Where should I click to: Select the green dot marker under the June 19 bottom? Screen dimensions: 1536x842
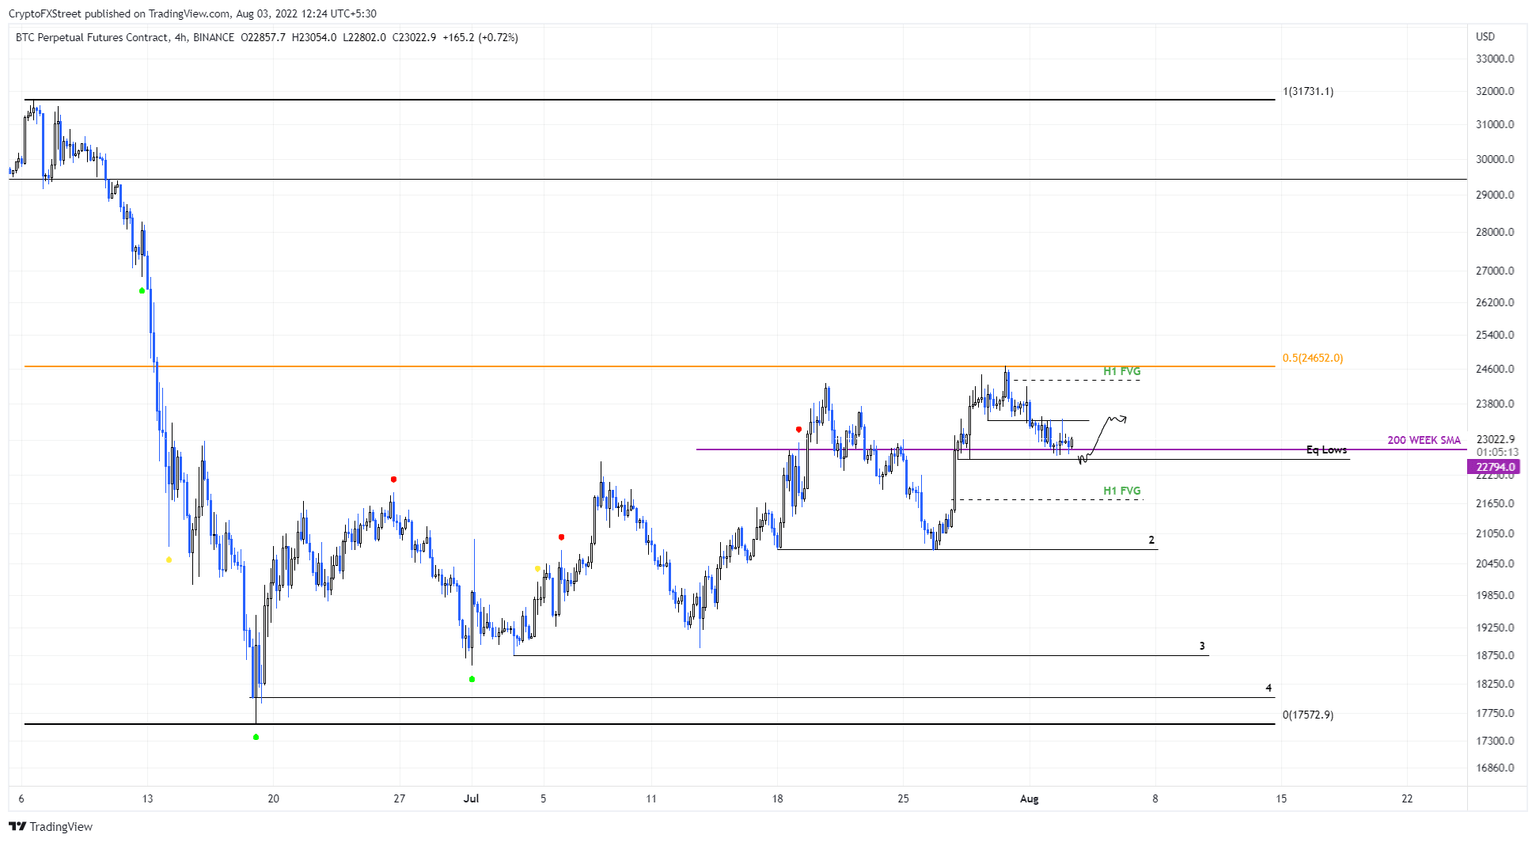(256, 737)
